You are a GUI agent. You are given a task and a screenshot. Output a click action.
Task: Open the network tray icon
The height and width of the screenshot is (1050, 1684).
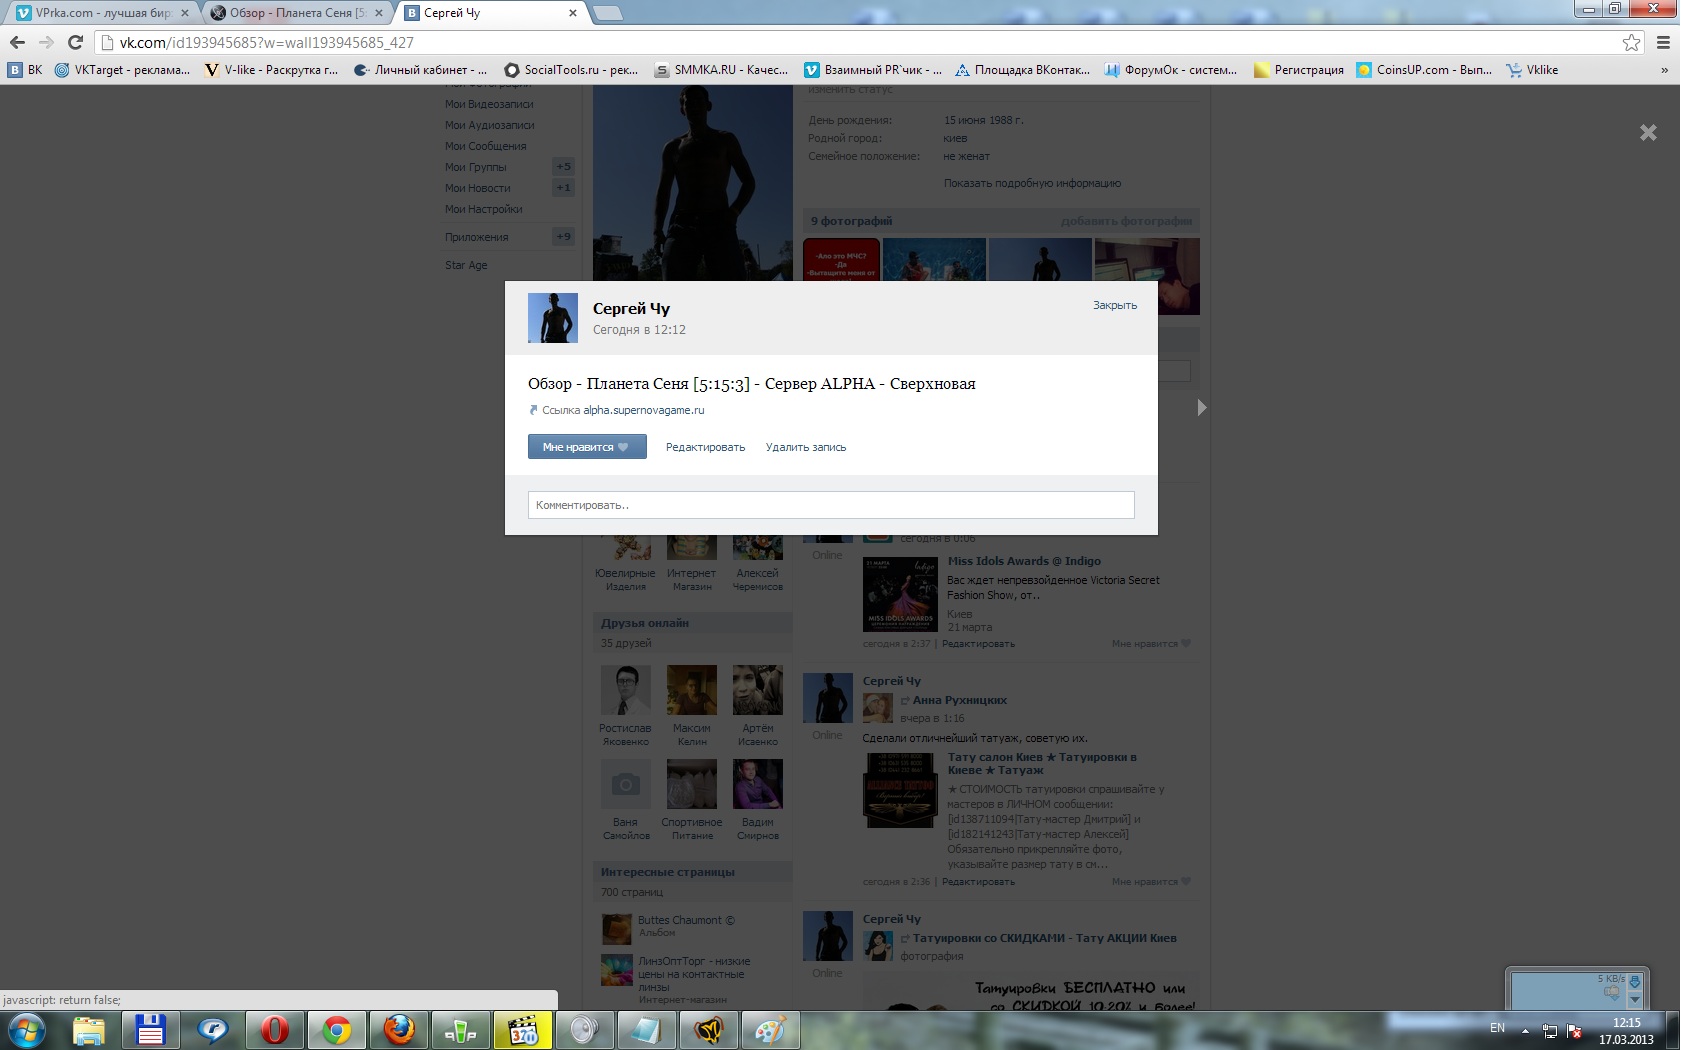tap(1550, 1030)
